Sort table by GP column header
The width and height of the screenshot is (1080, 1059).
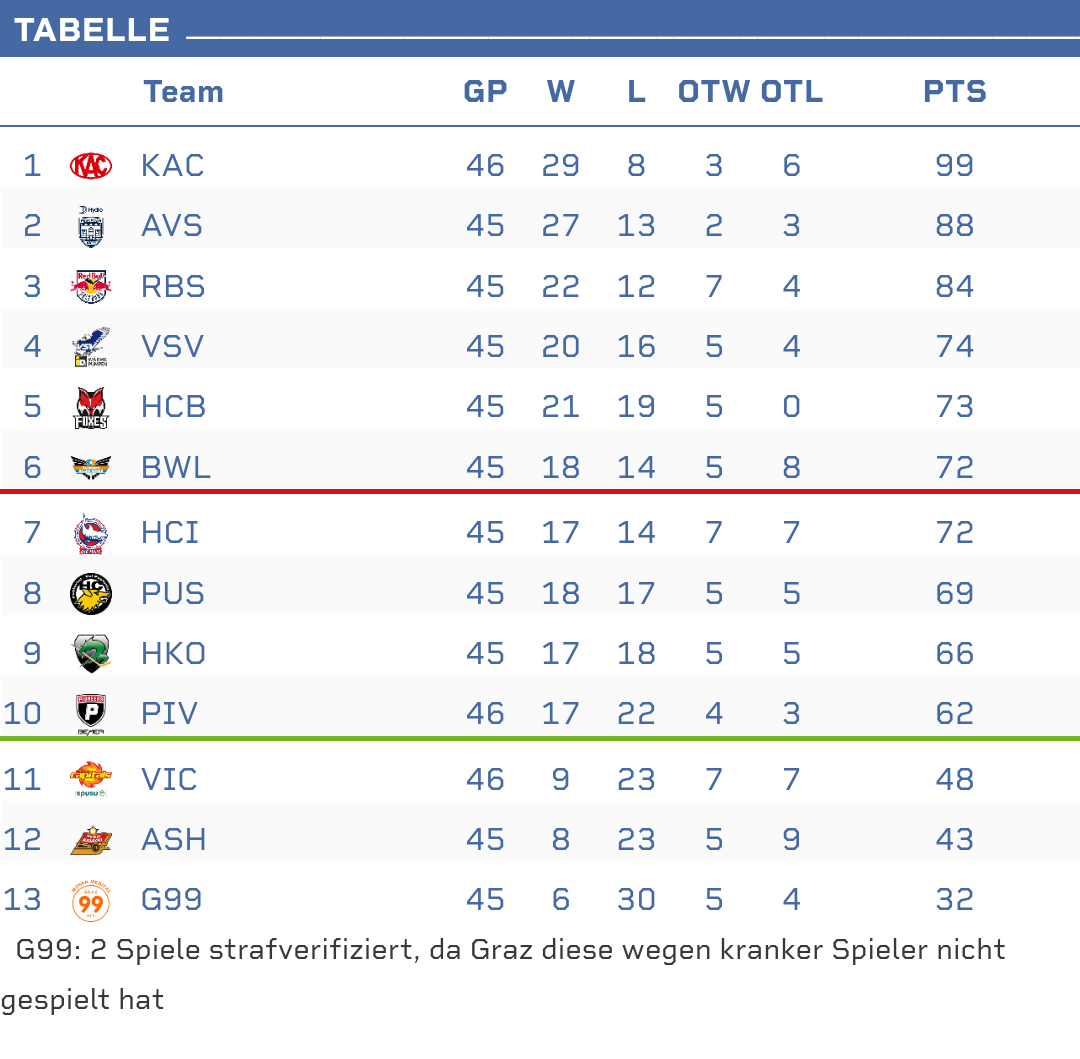click(485, 92)
